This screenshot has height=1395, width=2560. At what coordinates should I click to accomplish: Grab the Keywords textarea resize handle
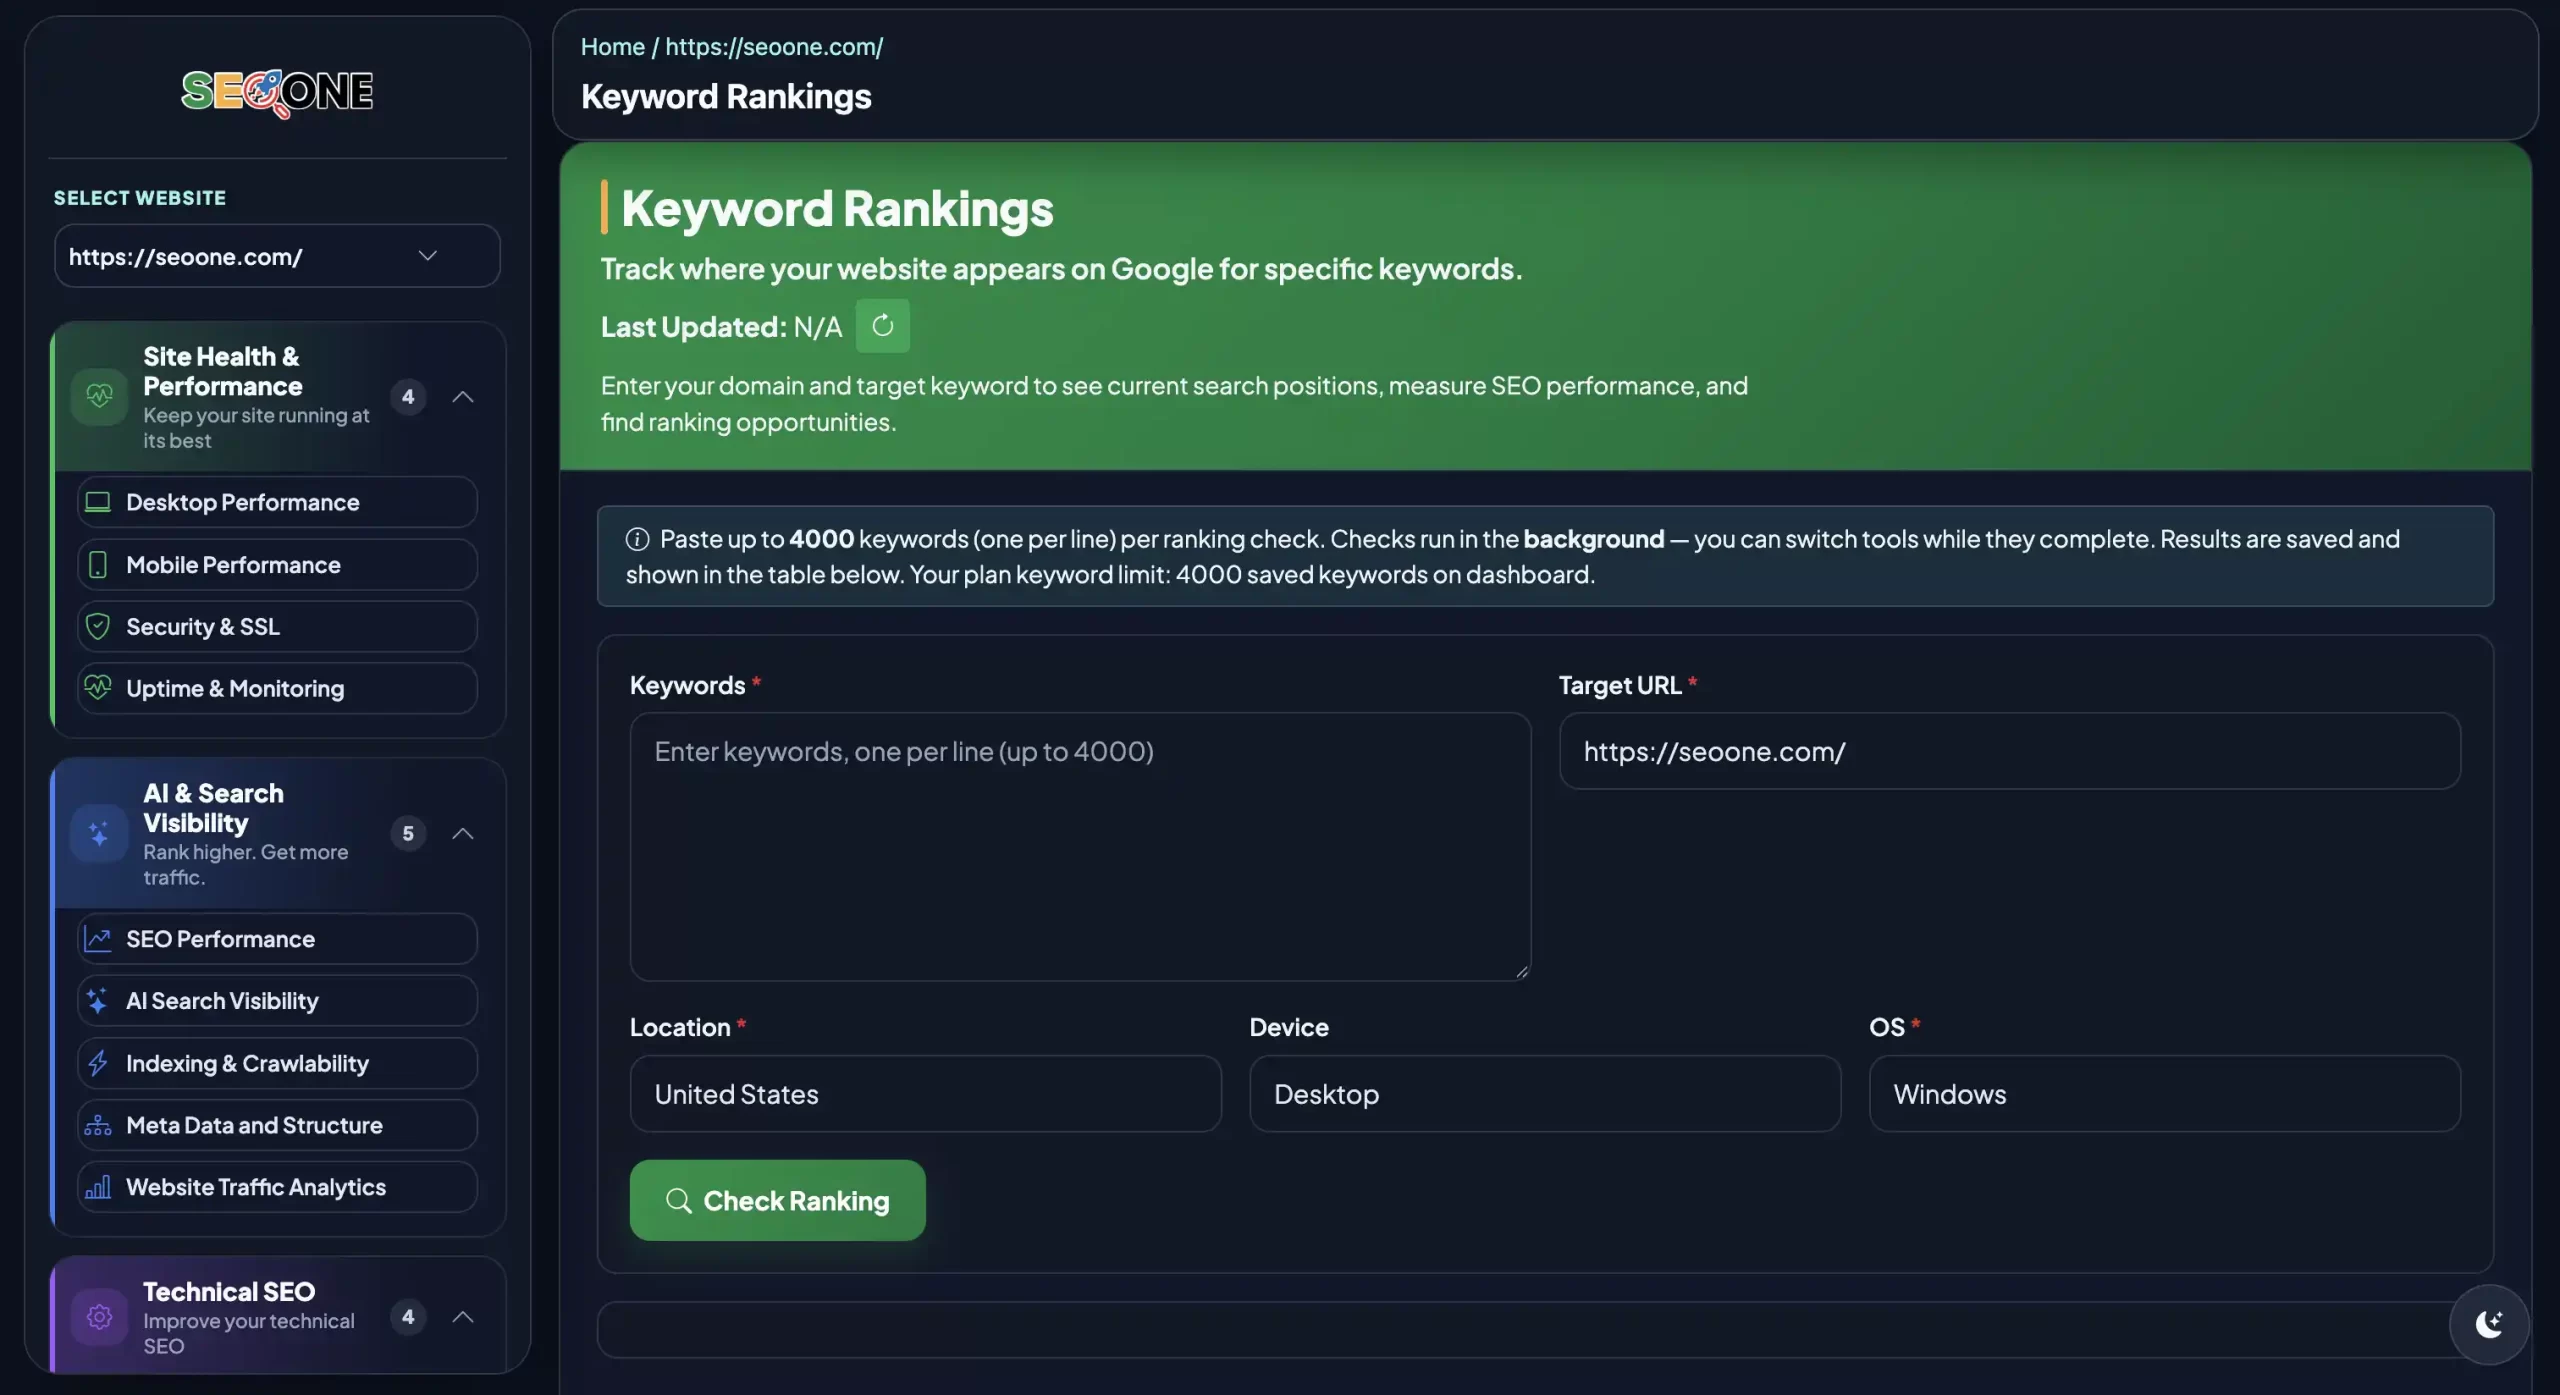(1522, 971)
